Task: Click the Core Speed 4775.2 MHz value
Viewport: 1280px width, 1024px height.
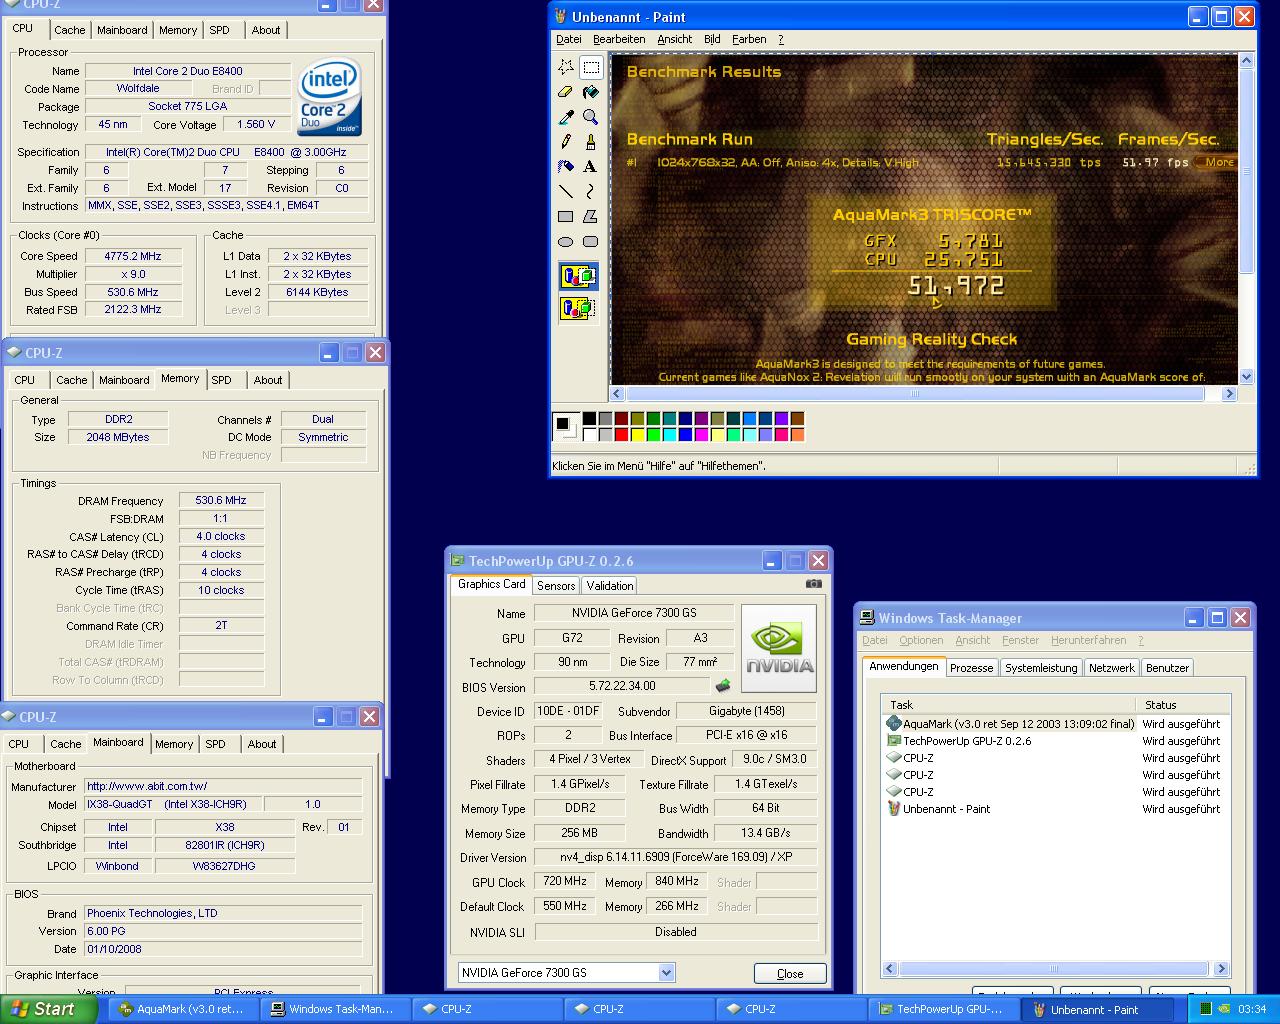Action: (133, 256)
